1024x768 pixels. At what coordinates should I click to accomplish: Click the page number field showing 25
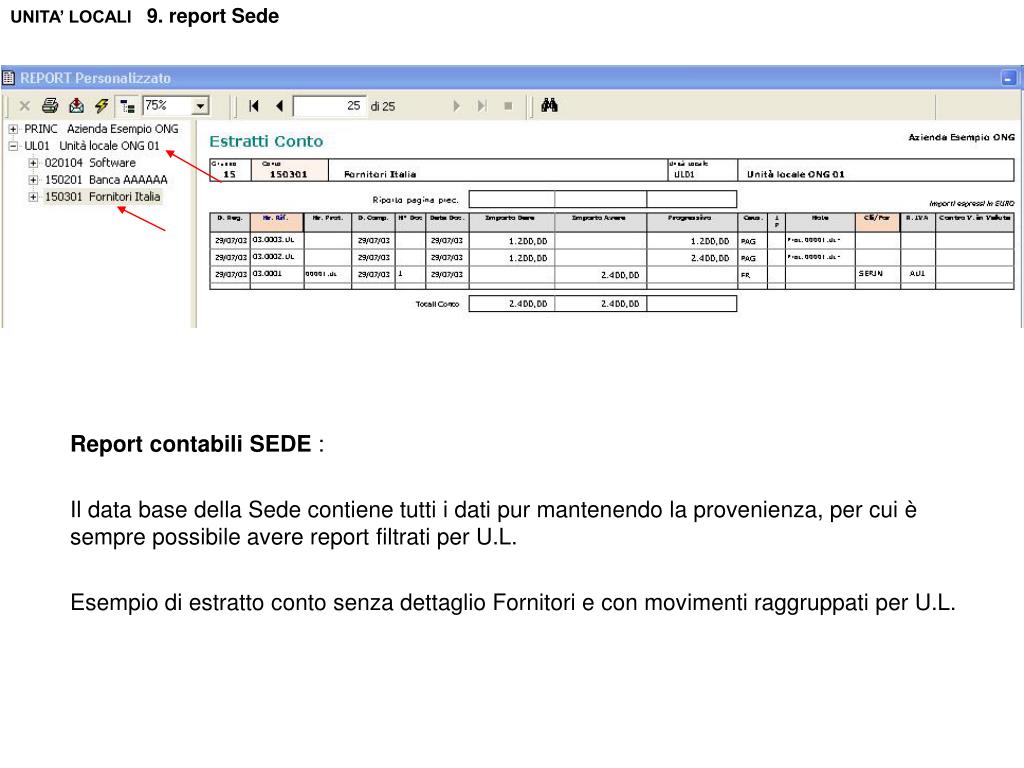point(328,106)
